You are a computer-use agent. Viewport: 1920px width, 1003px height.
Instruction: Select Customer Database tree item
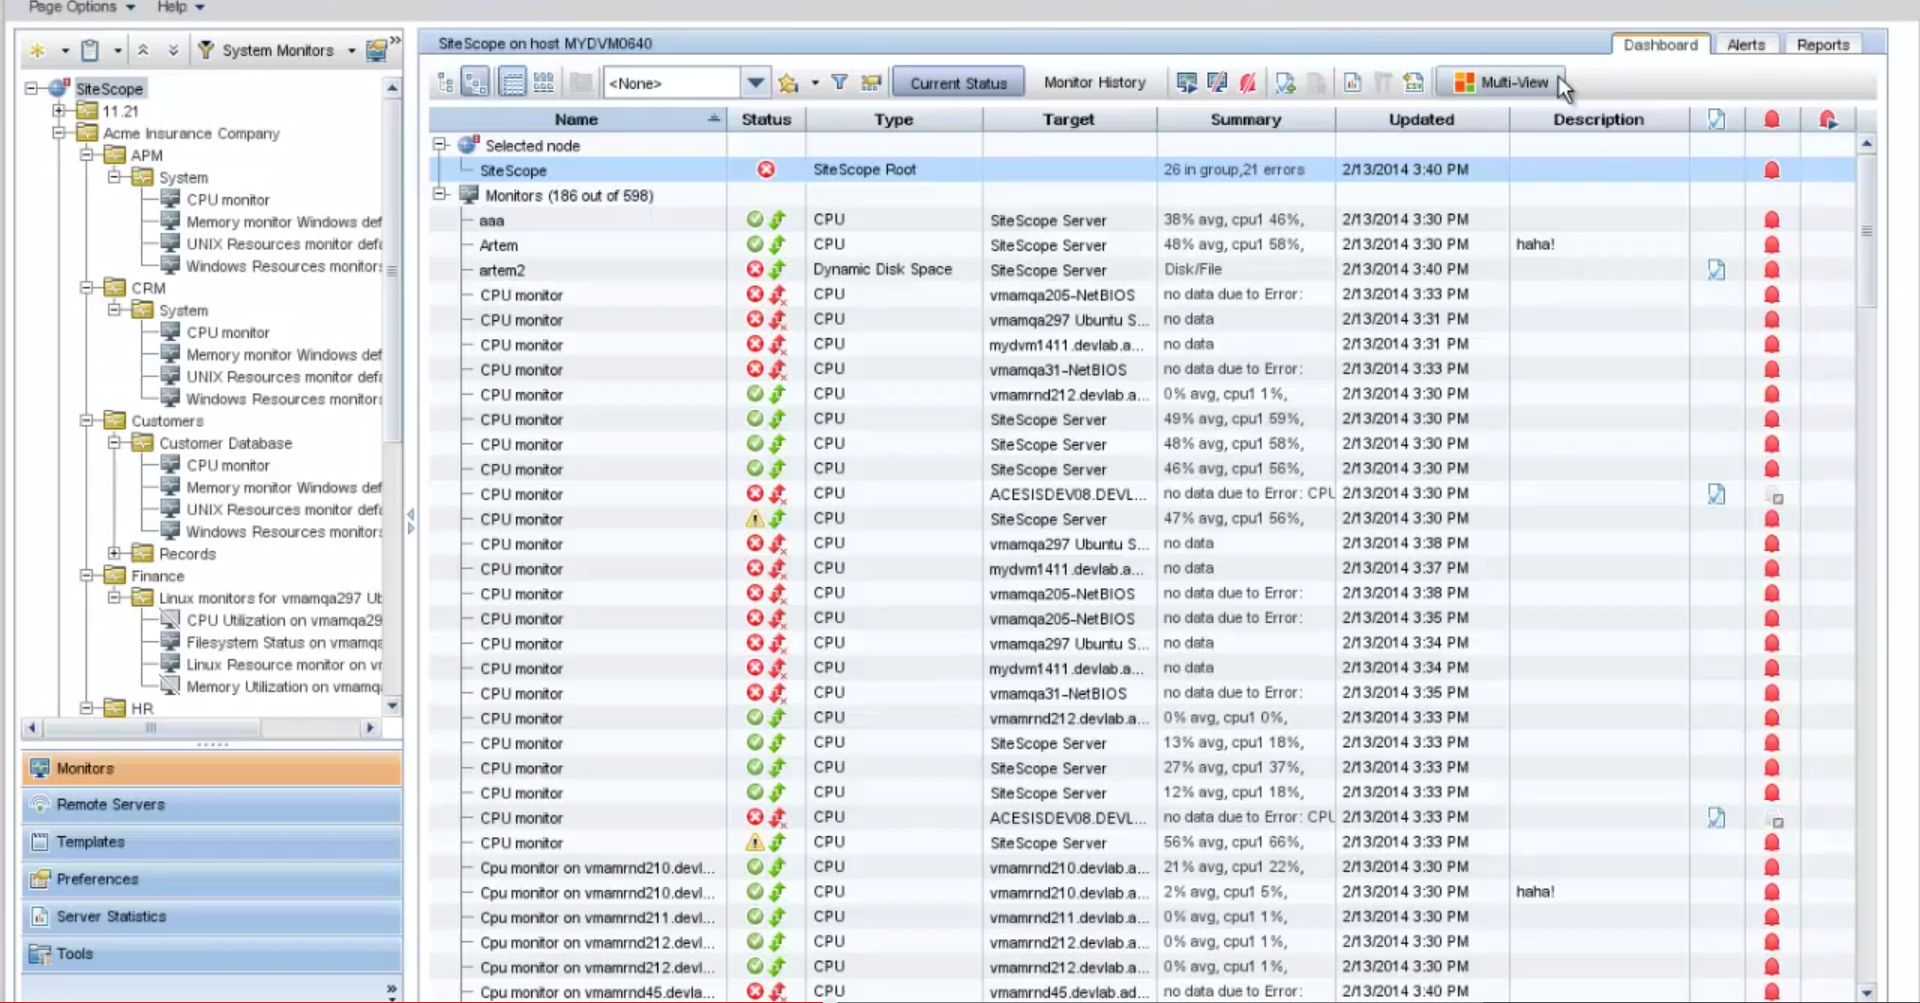pyautogui.click(x=226, y=443)
